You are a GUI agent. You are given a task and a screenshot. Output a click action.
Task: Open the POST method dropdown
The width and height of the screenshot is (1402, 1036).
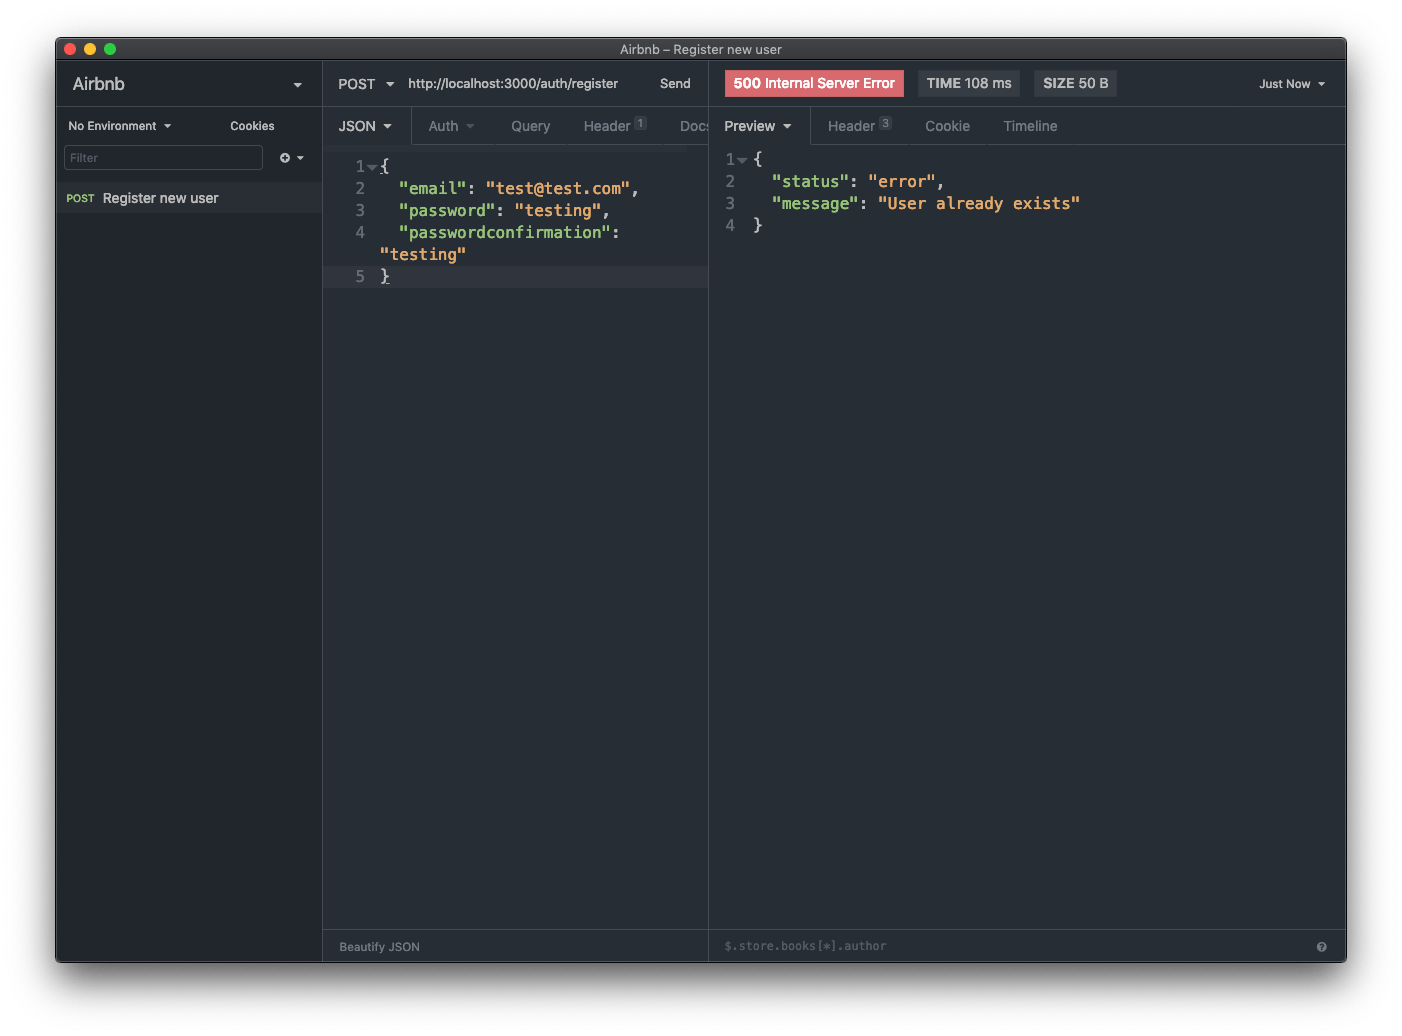coord(366,84)
